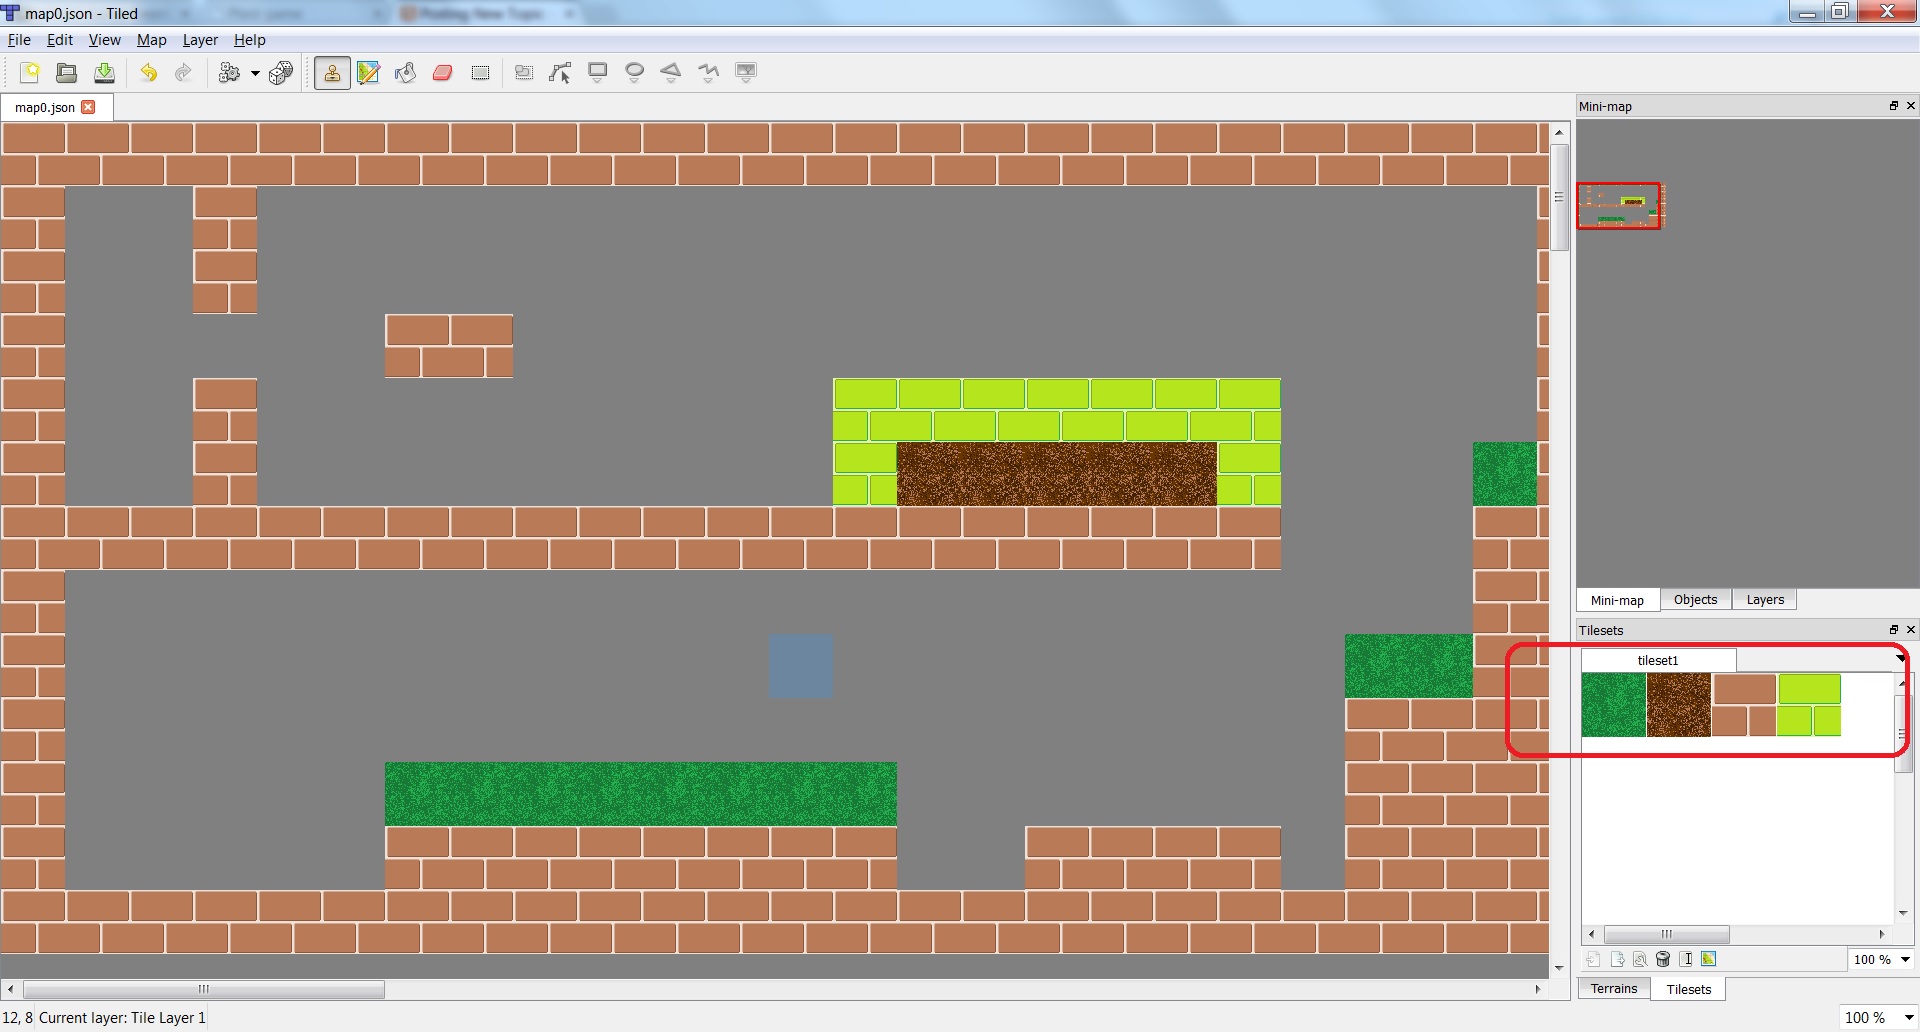
Task: Switch to the Objects tab
Action: pos(1695,600)
